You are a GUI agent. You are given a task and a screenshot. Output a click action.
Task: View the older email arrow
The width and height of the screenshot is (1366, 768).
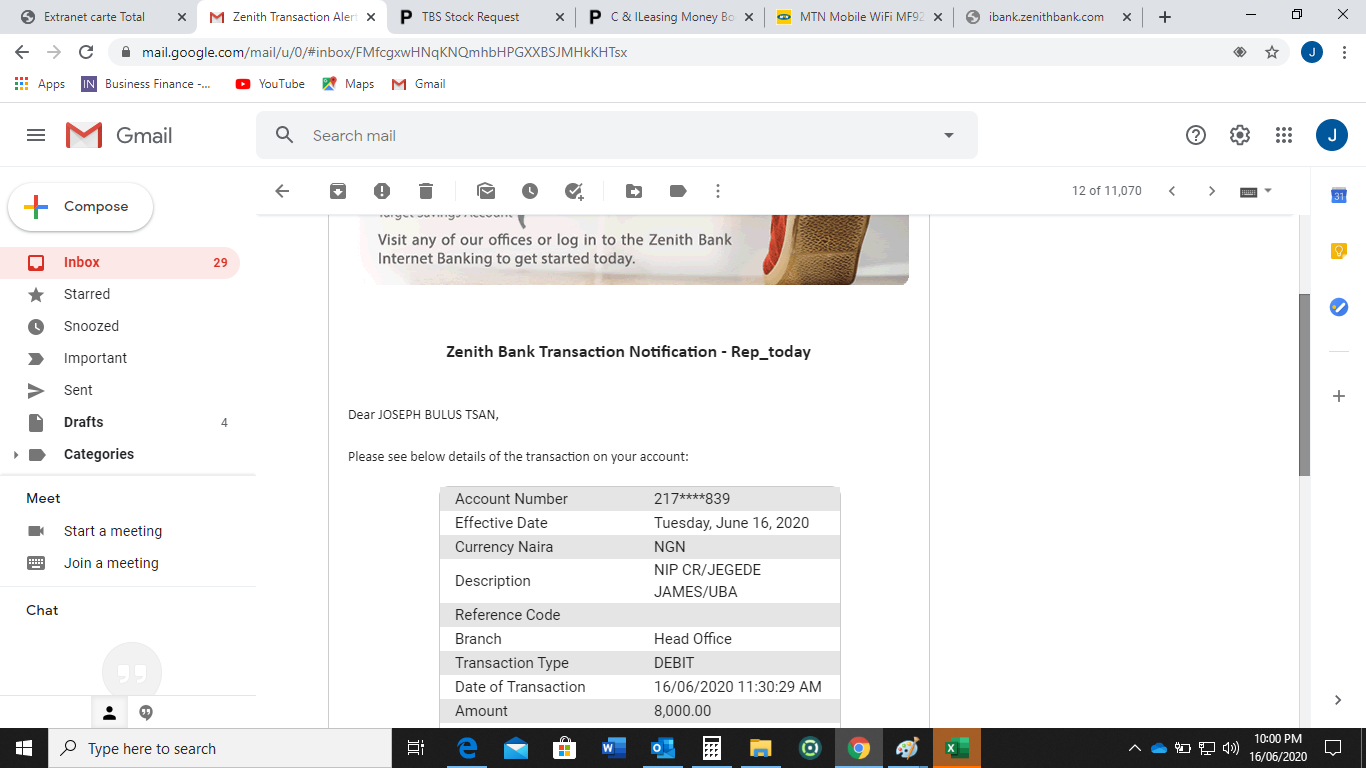tap(1212, 191)
